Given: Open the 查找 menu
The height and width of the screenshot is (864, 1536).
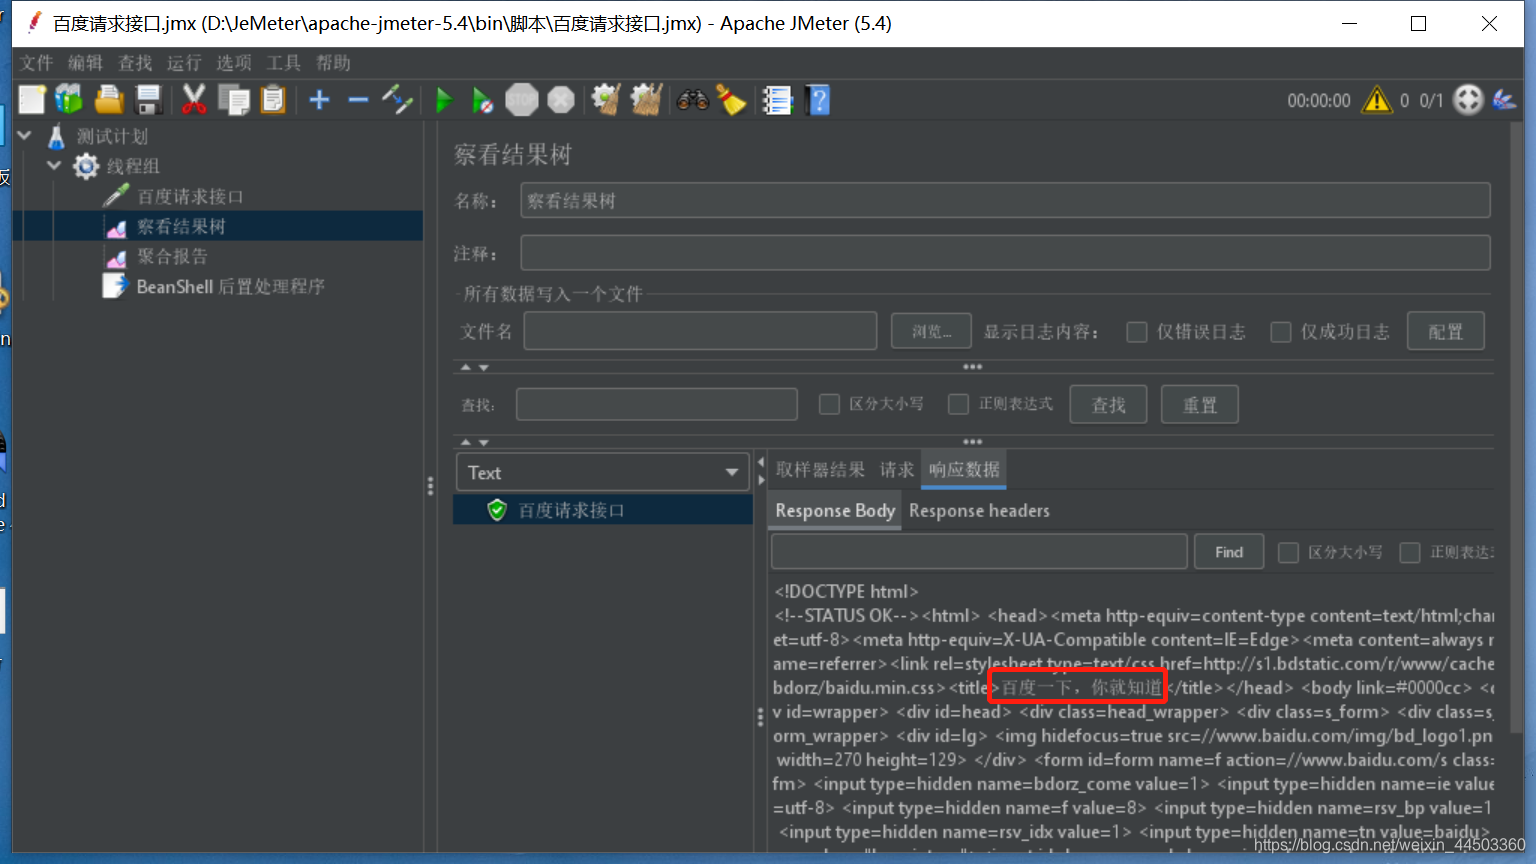Looking at the screenshot, I should pyautogui.click(x=135, y=63).
